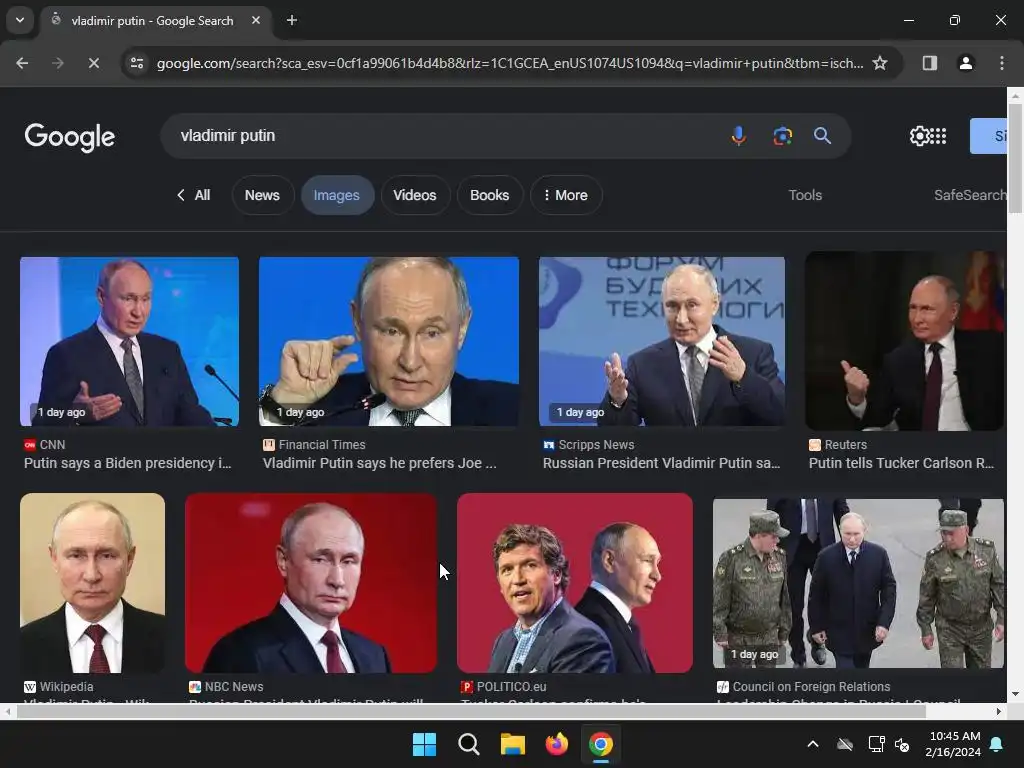Switch to the All results tab
This screenshot has height=768, width=1024.
coord(193,195)
